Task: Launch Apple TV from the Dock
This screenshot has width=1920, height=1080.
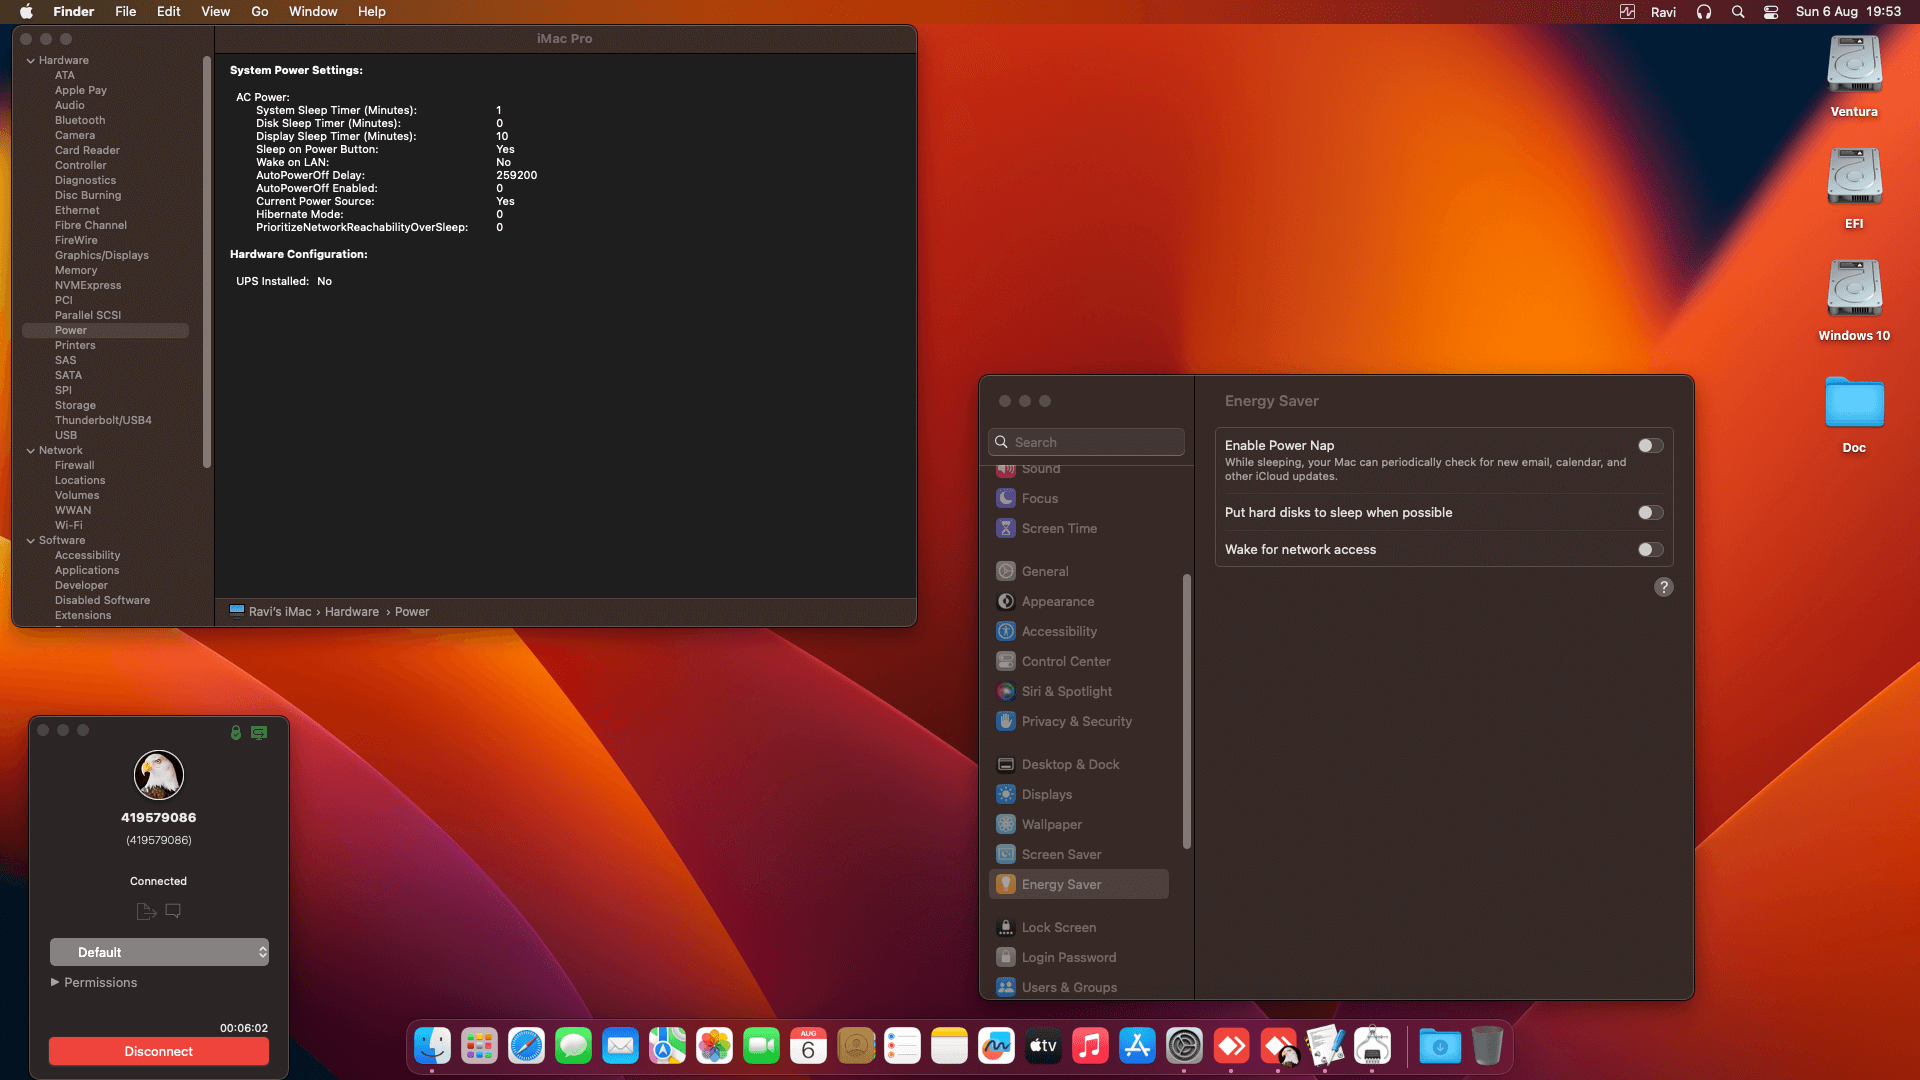Action: point(1043,1046)
